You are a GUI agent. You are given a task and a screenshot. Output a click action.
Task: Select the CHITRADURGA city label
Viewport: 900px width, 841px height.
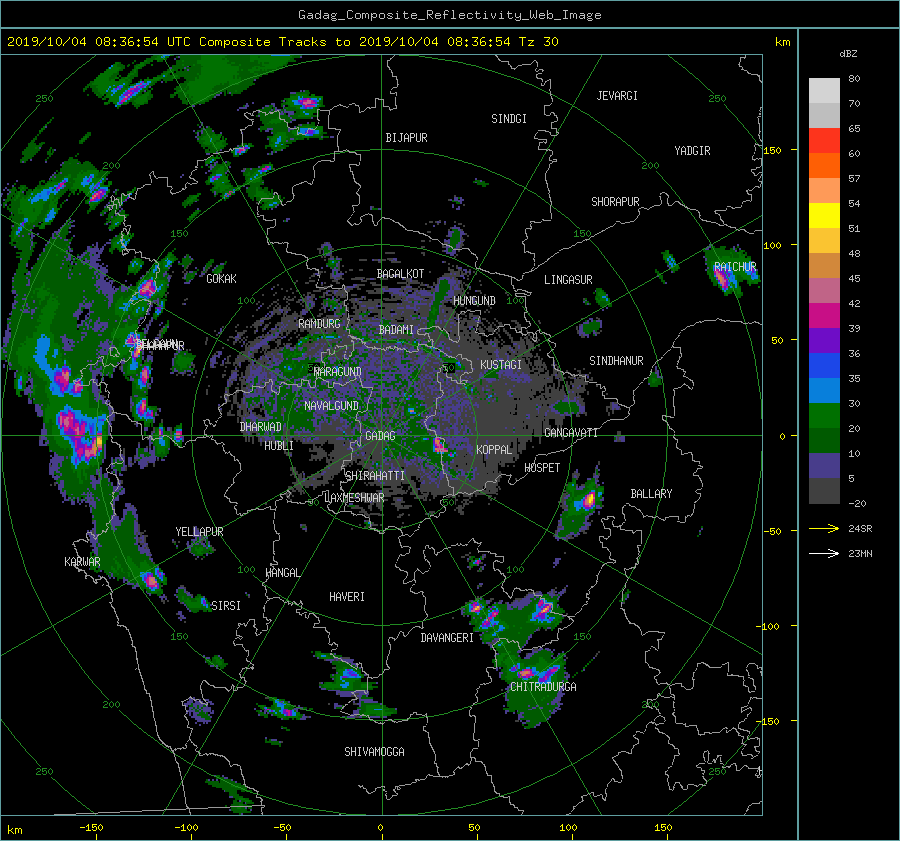543,687
